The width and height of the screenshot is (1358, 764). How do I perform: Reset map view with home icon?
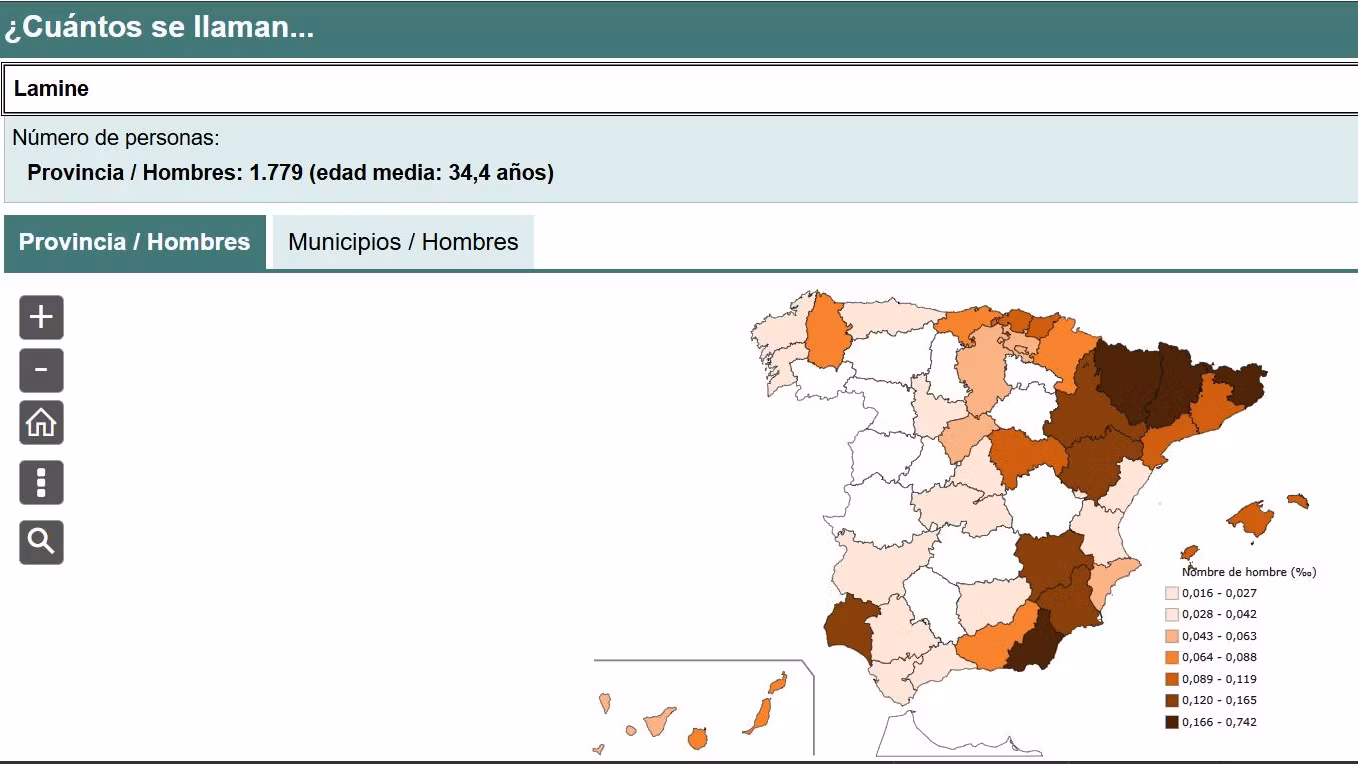tap(41, 423)
